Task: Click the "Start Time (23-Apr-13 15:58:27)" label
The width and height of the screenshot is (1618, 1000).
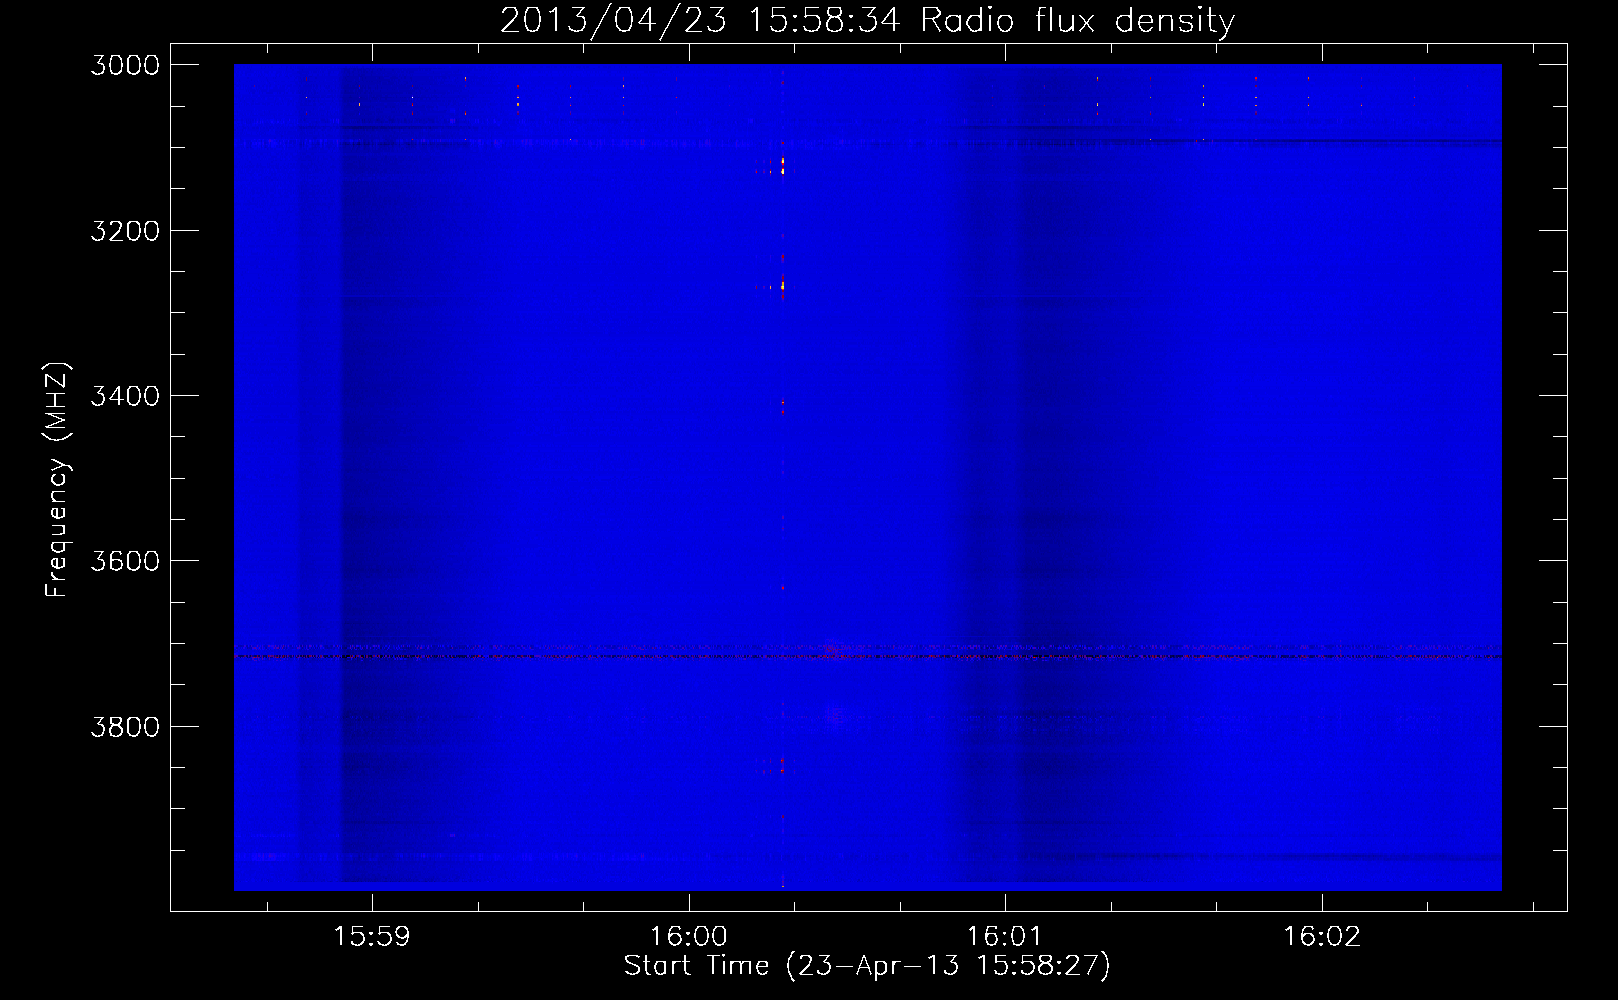Action: 867,966
